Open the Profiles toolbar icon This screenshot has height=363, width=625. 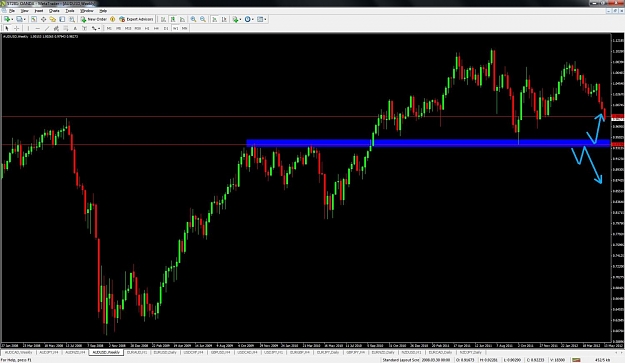(x=19, y=19)
